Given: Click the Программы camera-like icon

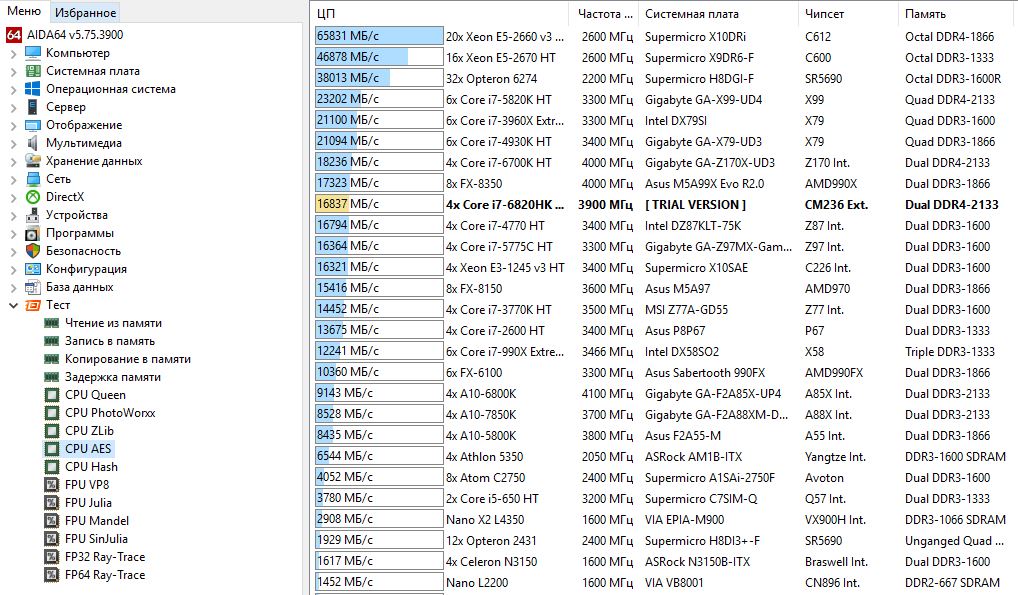Looking at the screenshot, I should tap(32, 233).
